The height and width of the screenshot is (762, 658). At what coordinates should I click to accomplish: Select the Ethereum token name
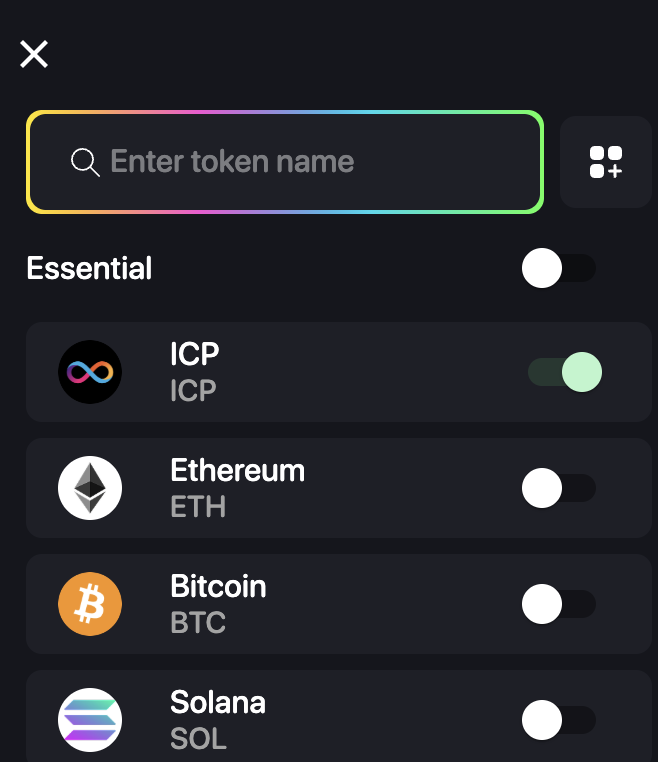tap(237, 470)
